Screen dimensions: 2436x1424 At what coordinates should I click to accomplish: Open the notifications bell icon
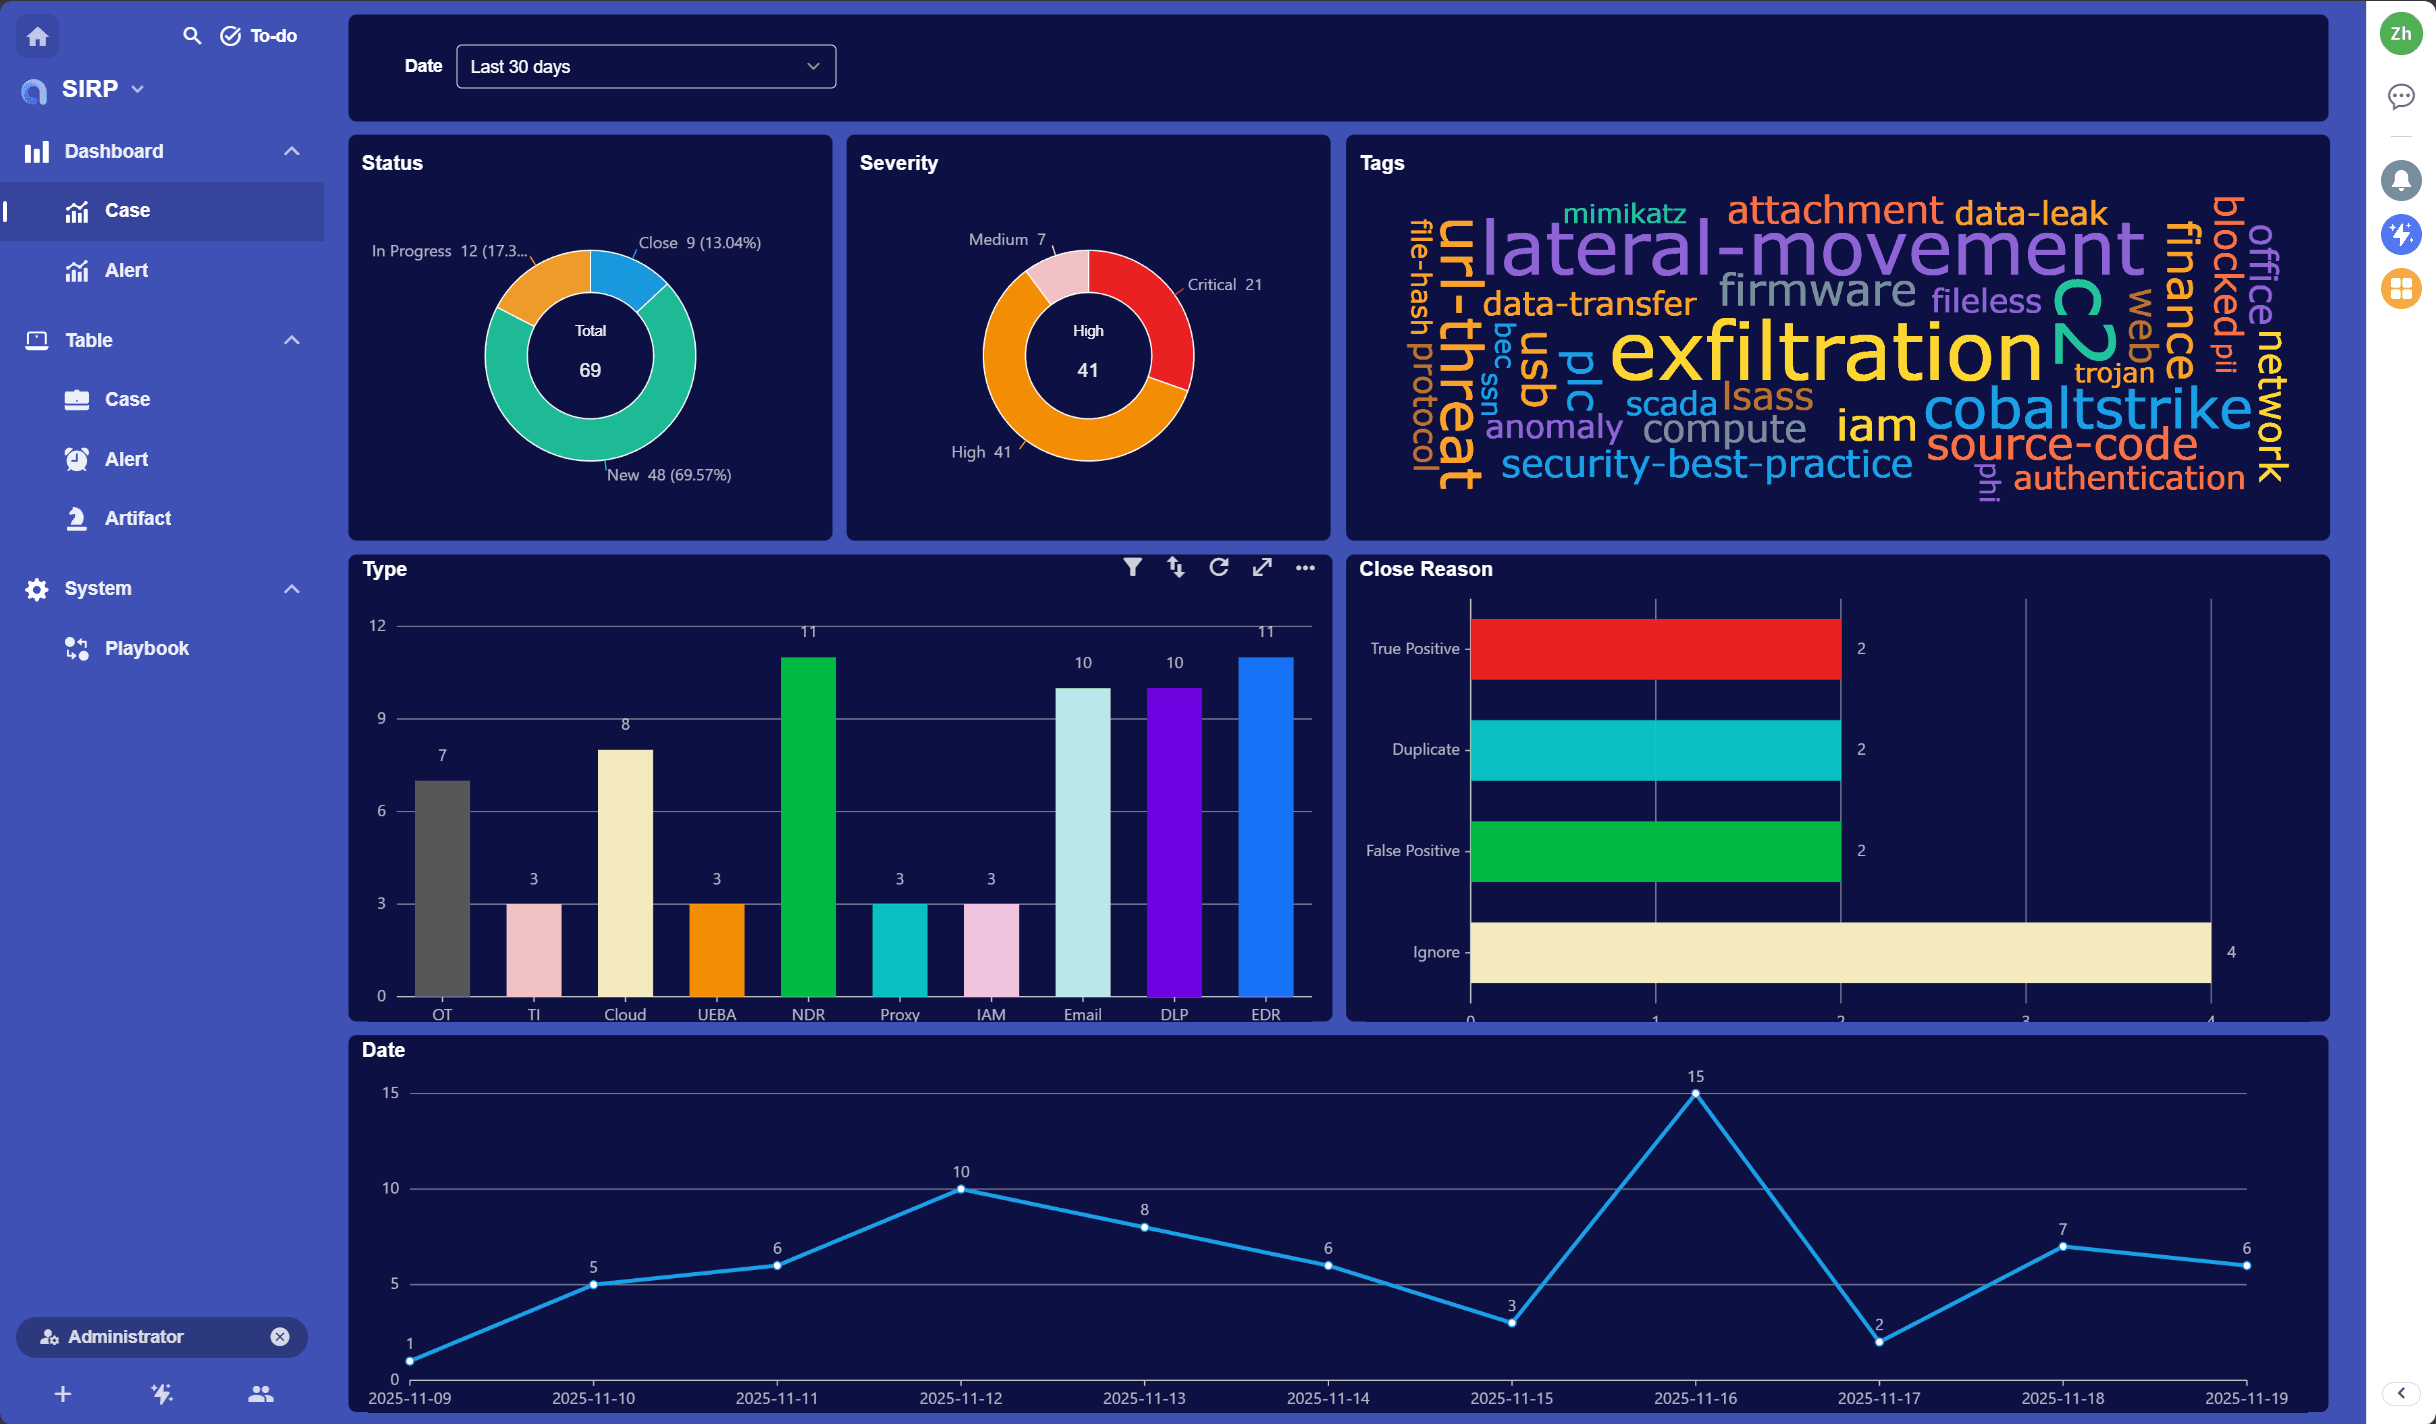pyautogui.click(x=2400, y=181)
